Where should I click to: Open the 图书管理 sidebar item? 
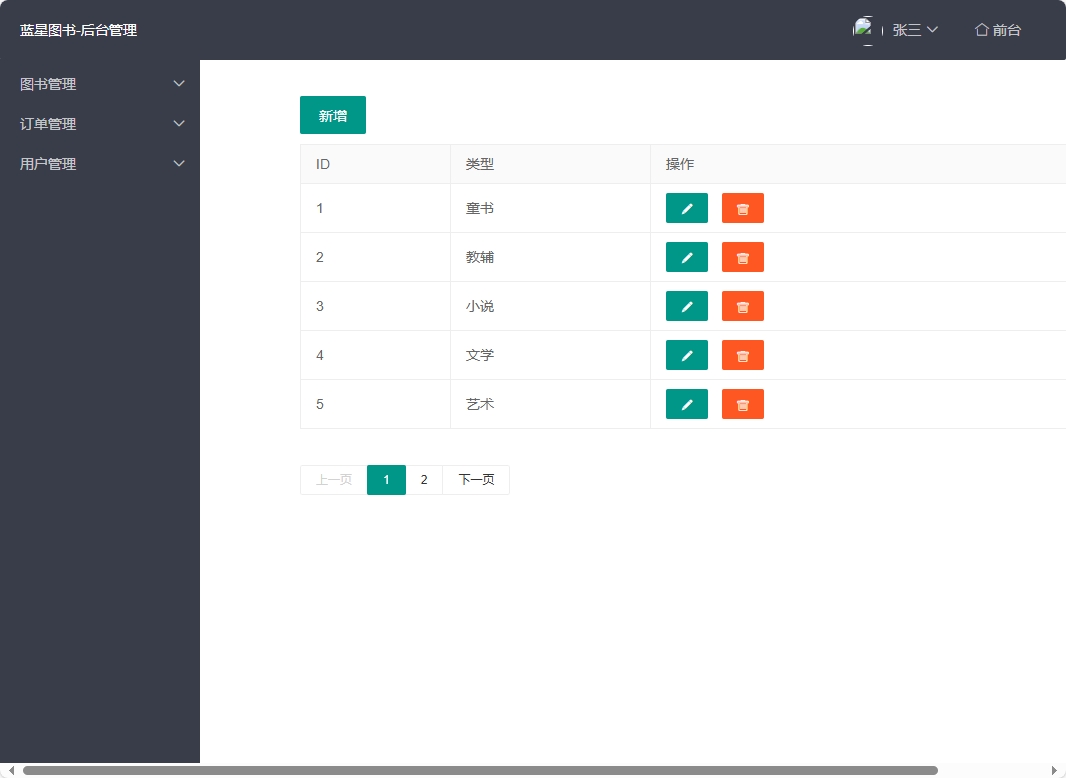tap(100, 84)
